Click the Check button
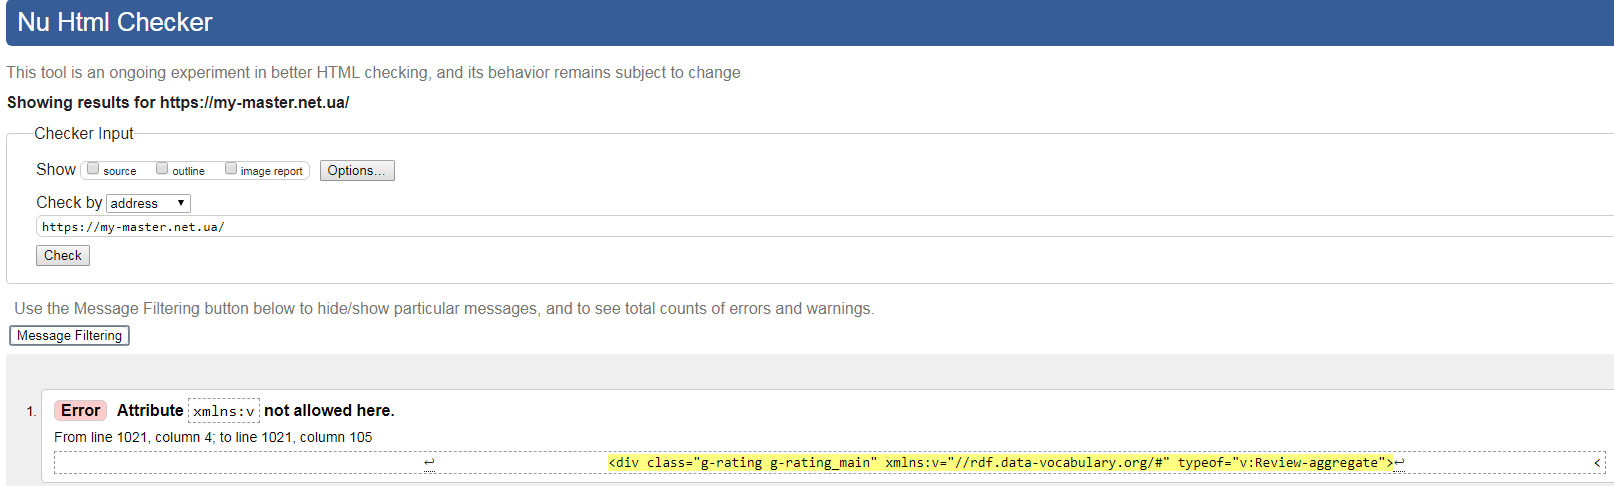 tap(63, 256)
